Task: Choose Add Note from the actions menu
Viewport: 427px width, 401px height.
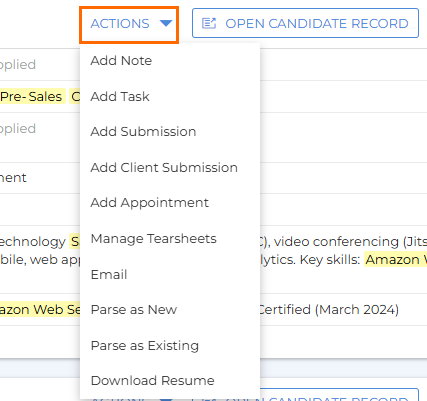Action: click(x=121, y=61)
